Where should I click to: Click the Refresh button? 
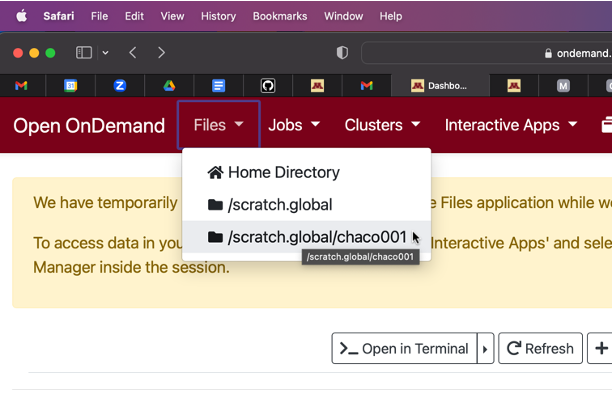541,348
